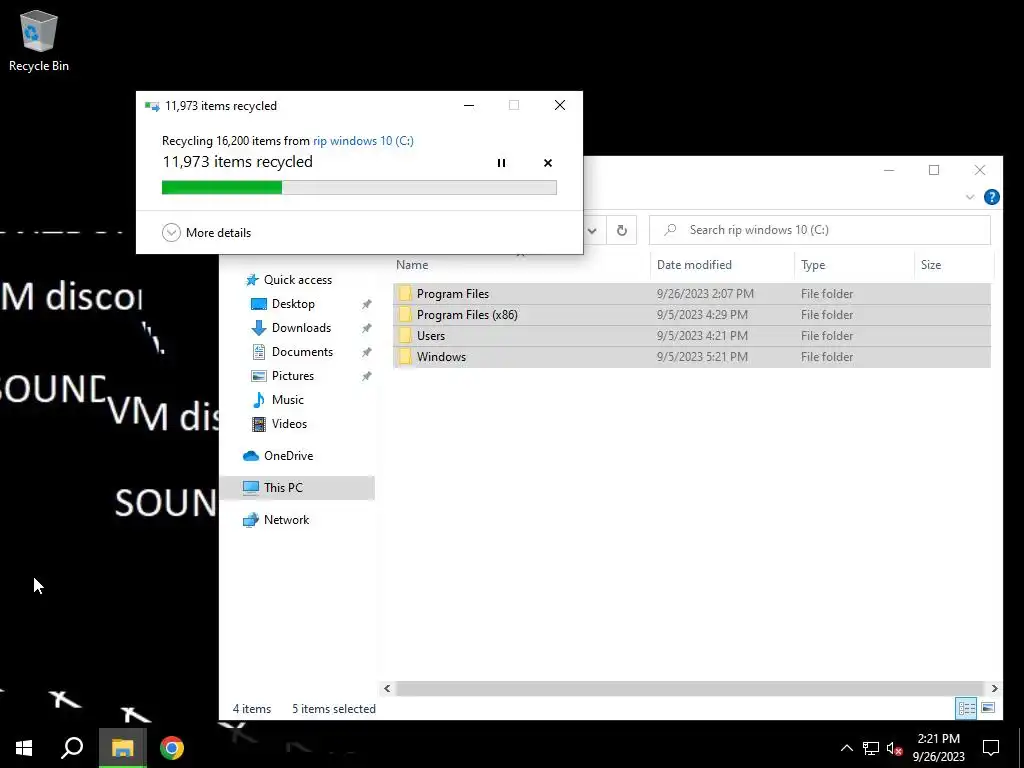Click date 9/26/2023 2:07 PM cell
This screenshot has width=1024, height=768.
[x=705, y=294]
